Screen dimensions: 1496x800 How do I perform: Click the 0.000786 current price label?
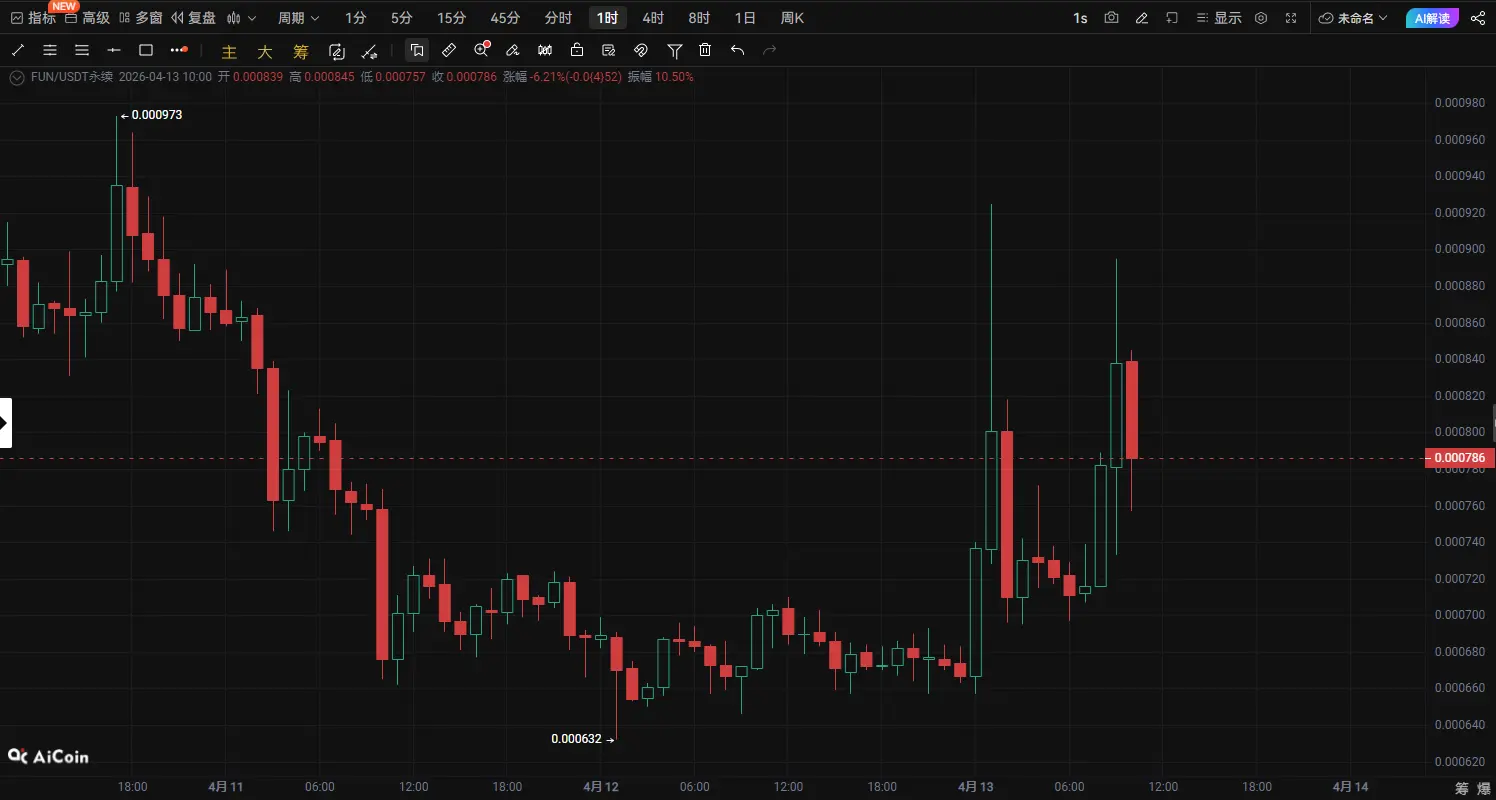[1459, 458]
